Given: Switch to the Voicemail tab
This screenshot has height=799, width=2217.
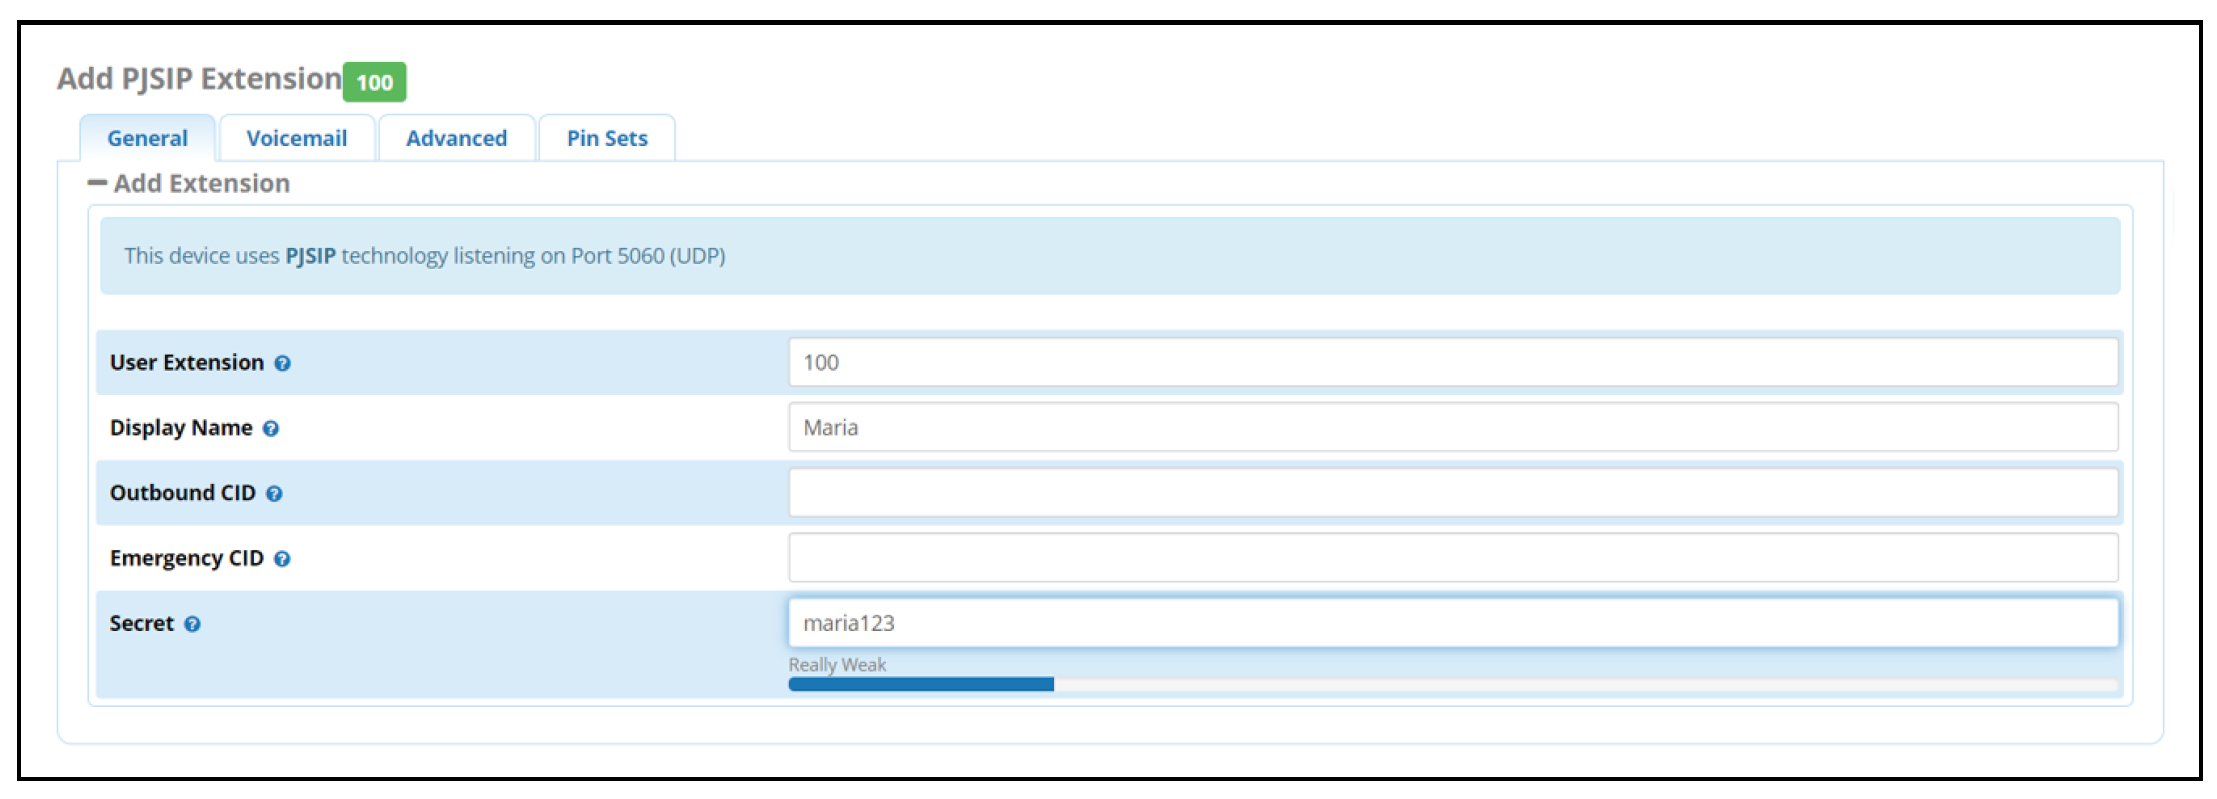Looking at the screenshot, I should click(297, 138).
